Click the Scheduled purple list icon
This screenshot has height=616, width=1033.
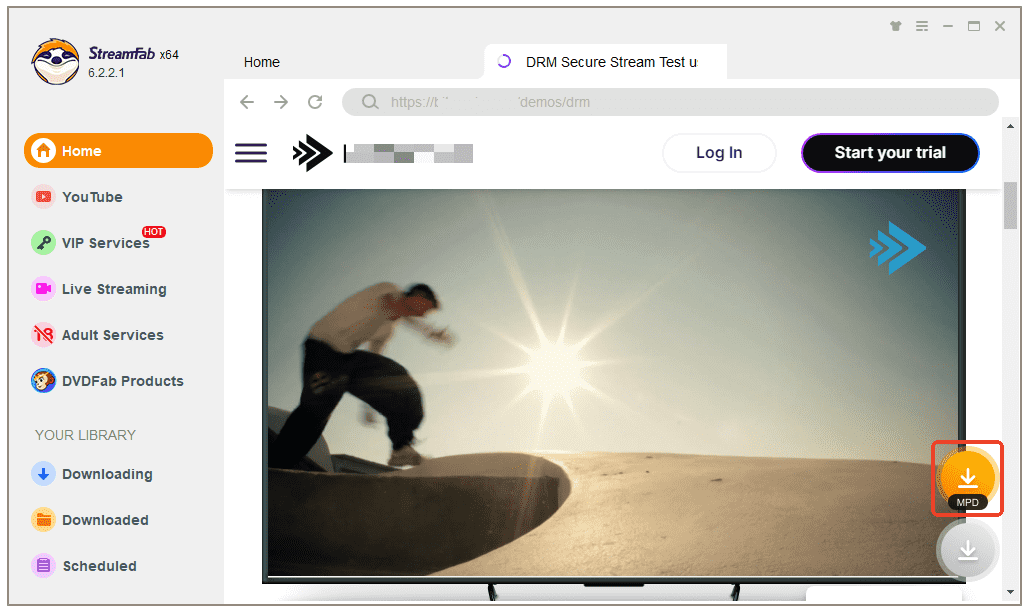click(x=43, y=566)
